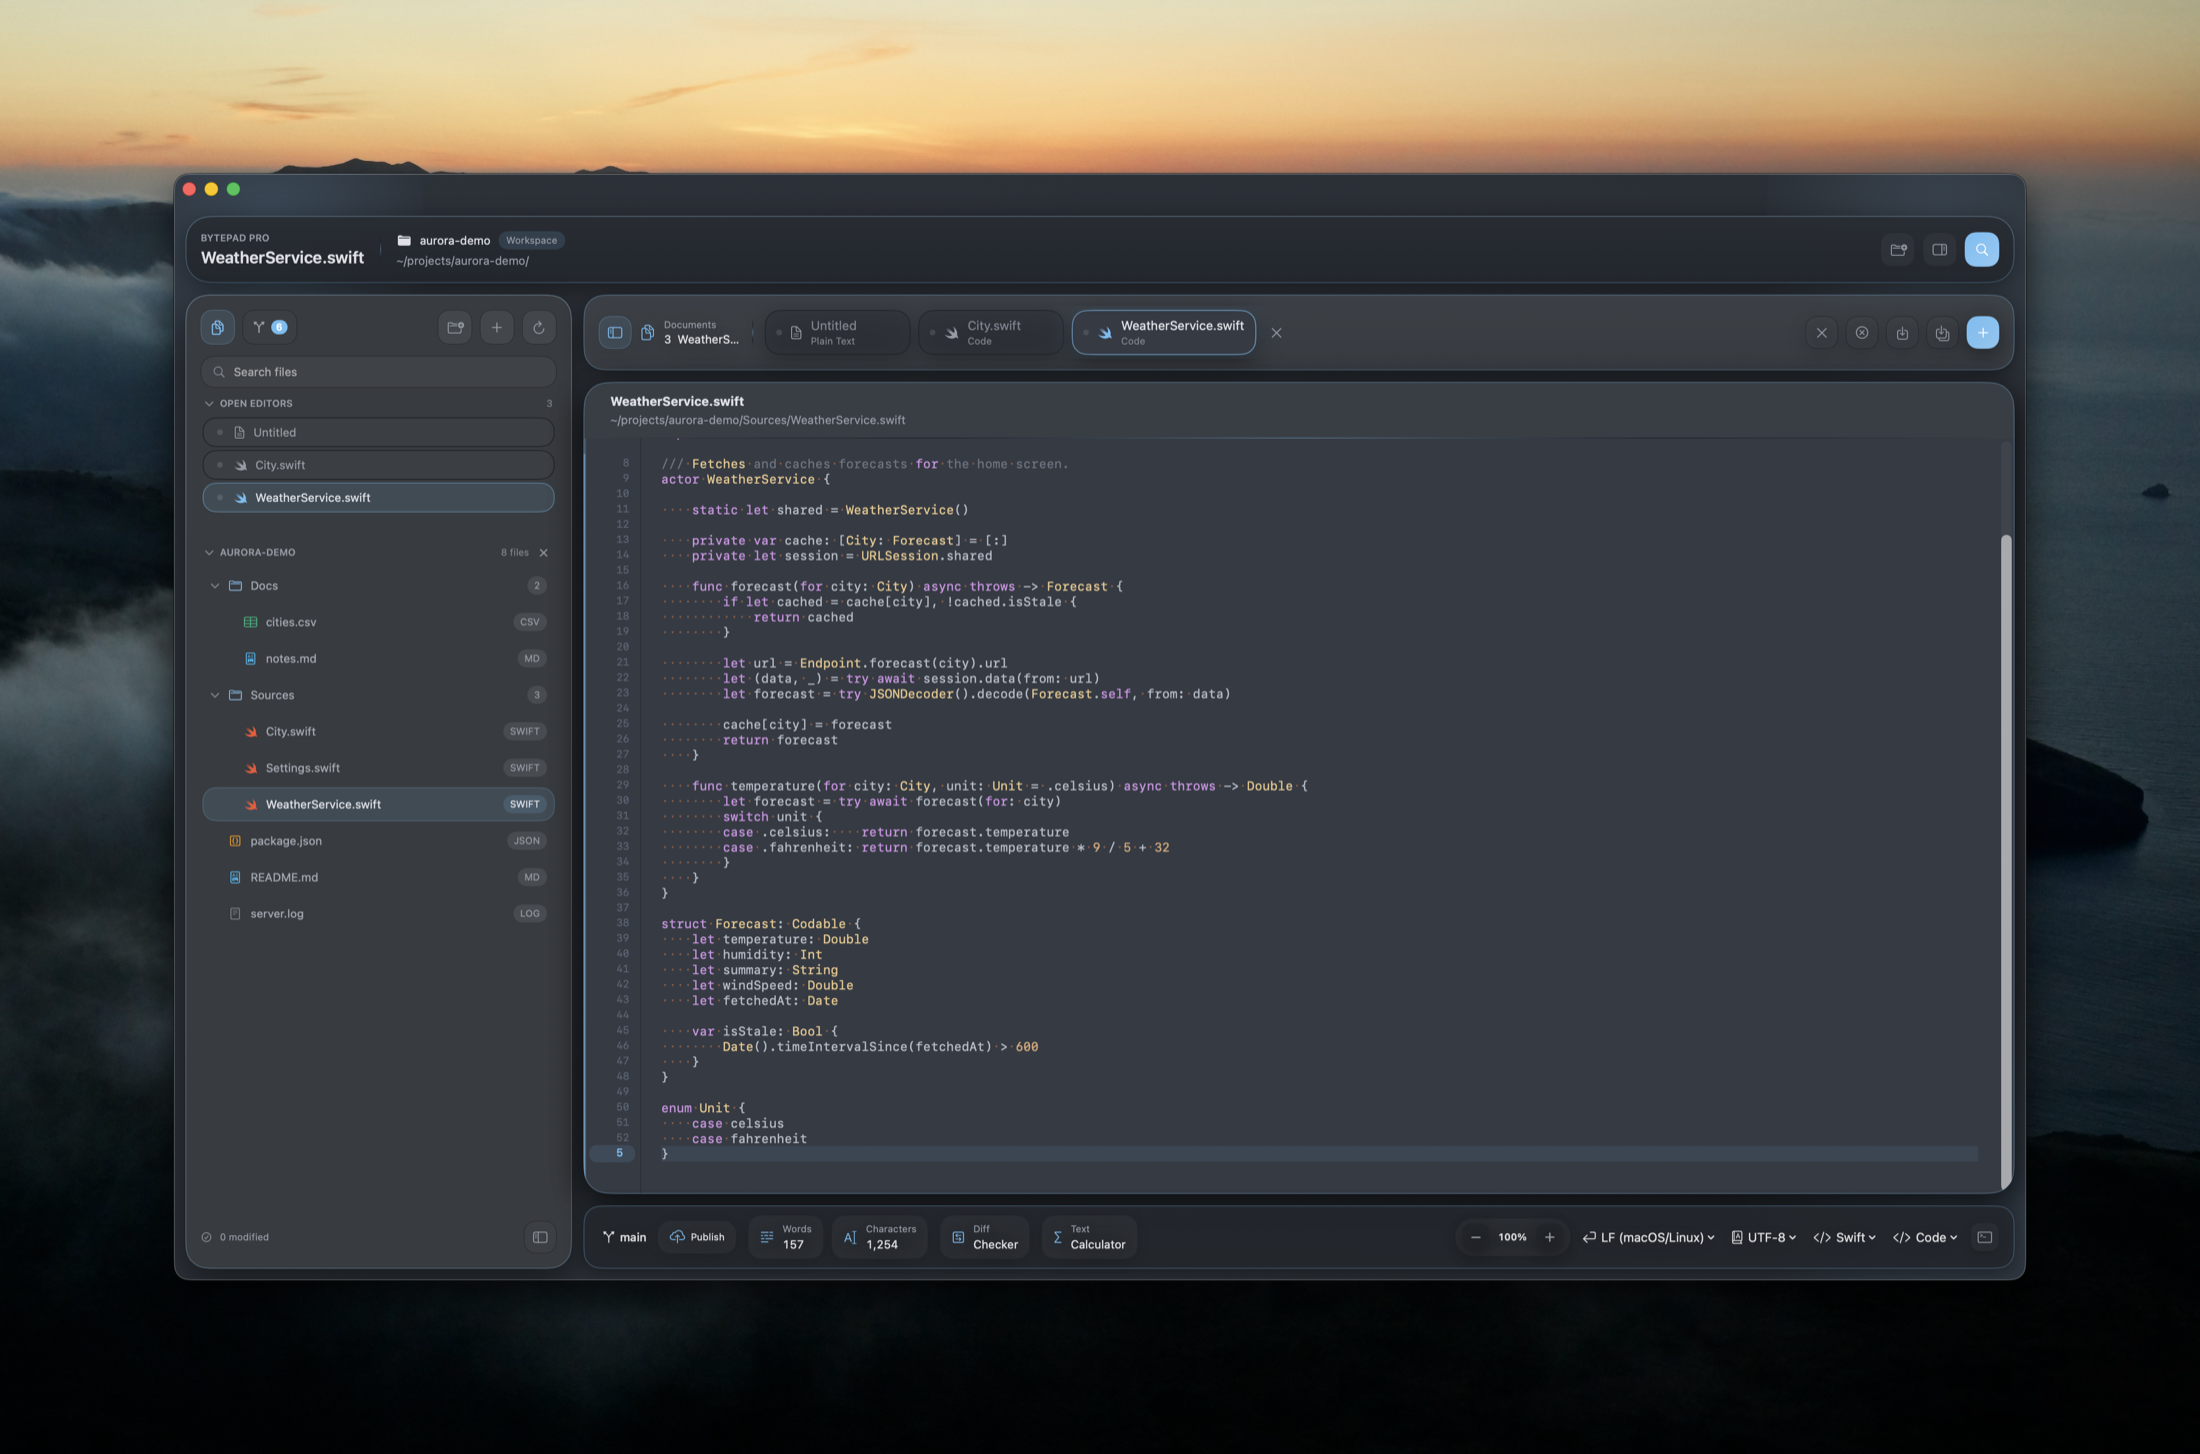Click the single save icon in the tab toolbar
Screen dimensions: 2200x1454
point(1902,333)
